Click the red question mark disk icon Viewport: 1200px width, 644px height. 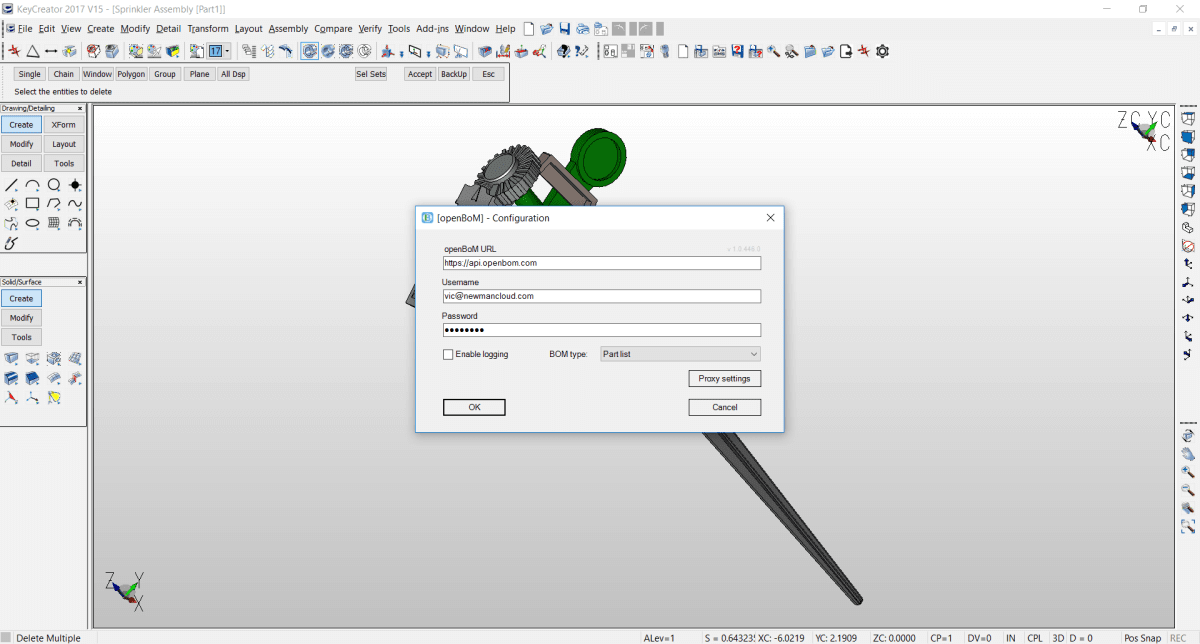coord(737,51)
